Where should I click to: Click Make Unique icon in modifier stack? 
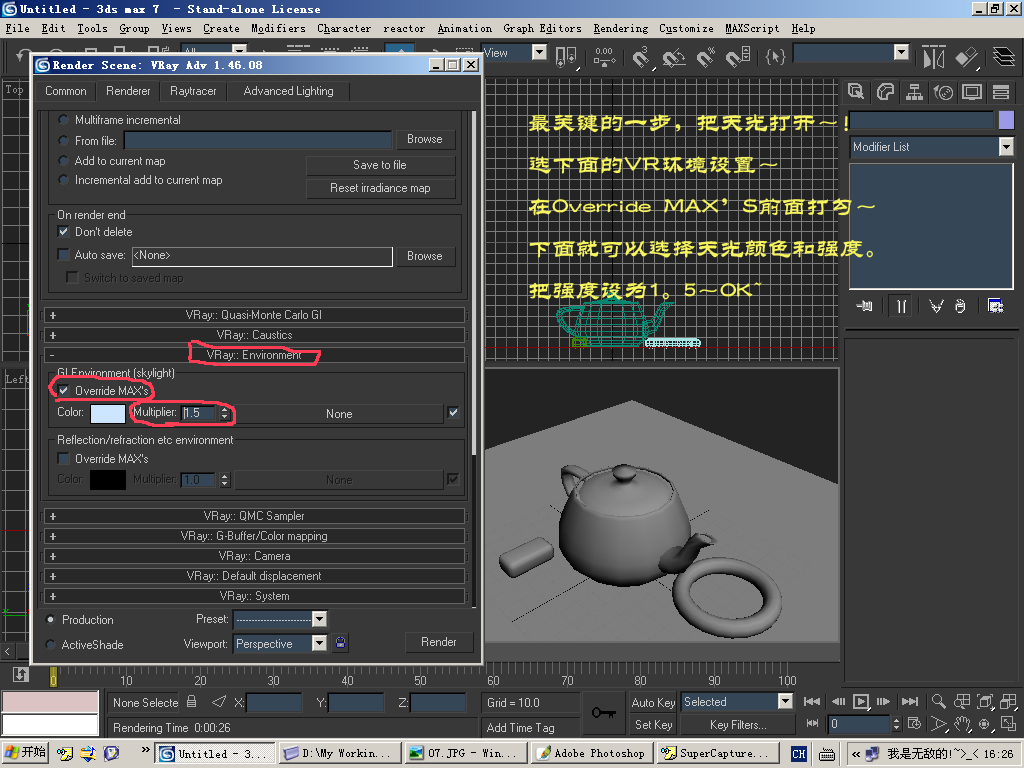click(936, 306)
